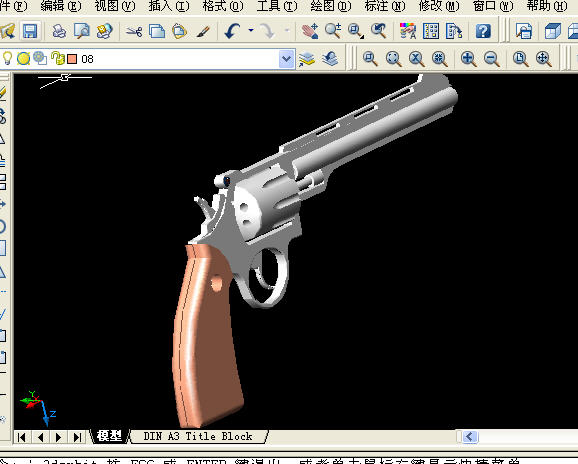Click the Zoom Extents icon
578x464 pixels.
click(544, 59)
